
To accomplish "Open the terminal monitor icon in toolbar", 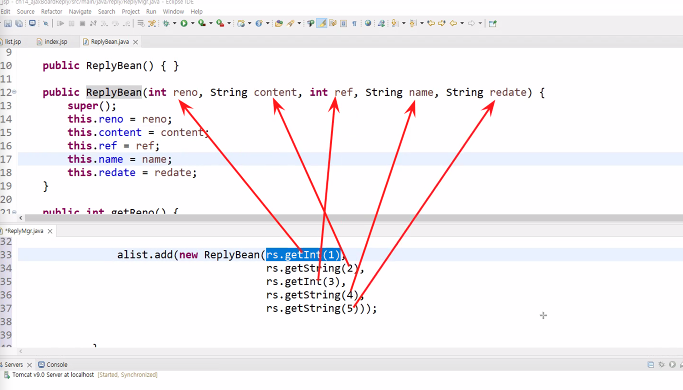I will coord(32,24).
